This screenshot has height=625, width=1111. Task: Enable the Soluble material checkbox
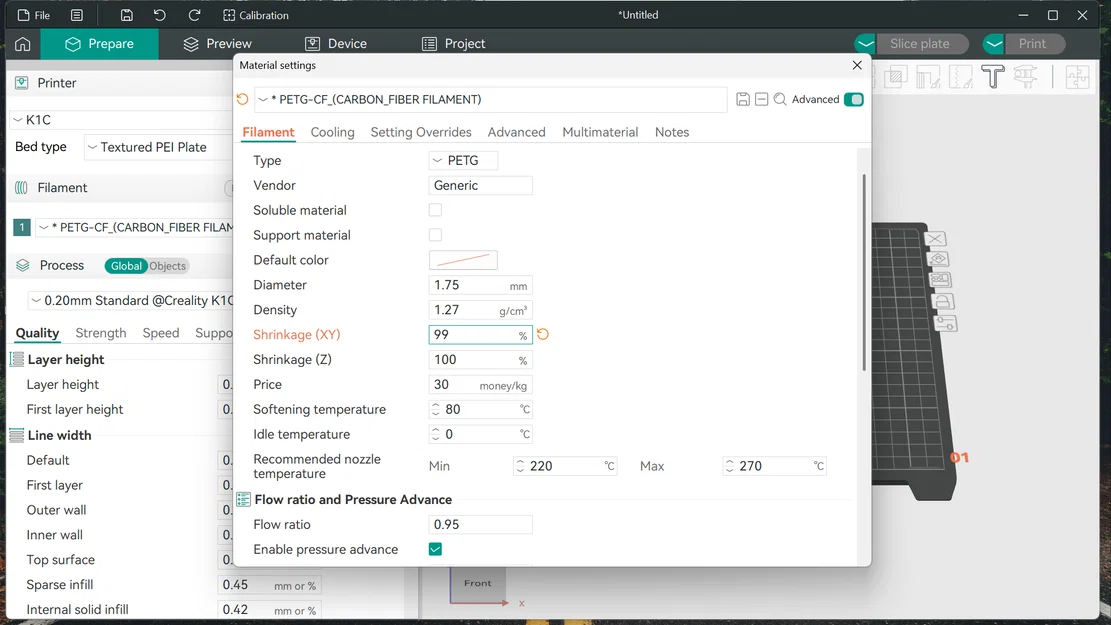(435, 210)
